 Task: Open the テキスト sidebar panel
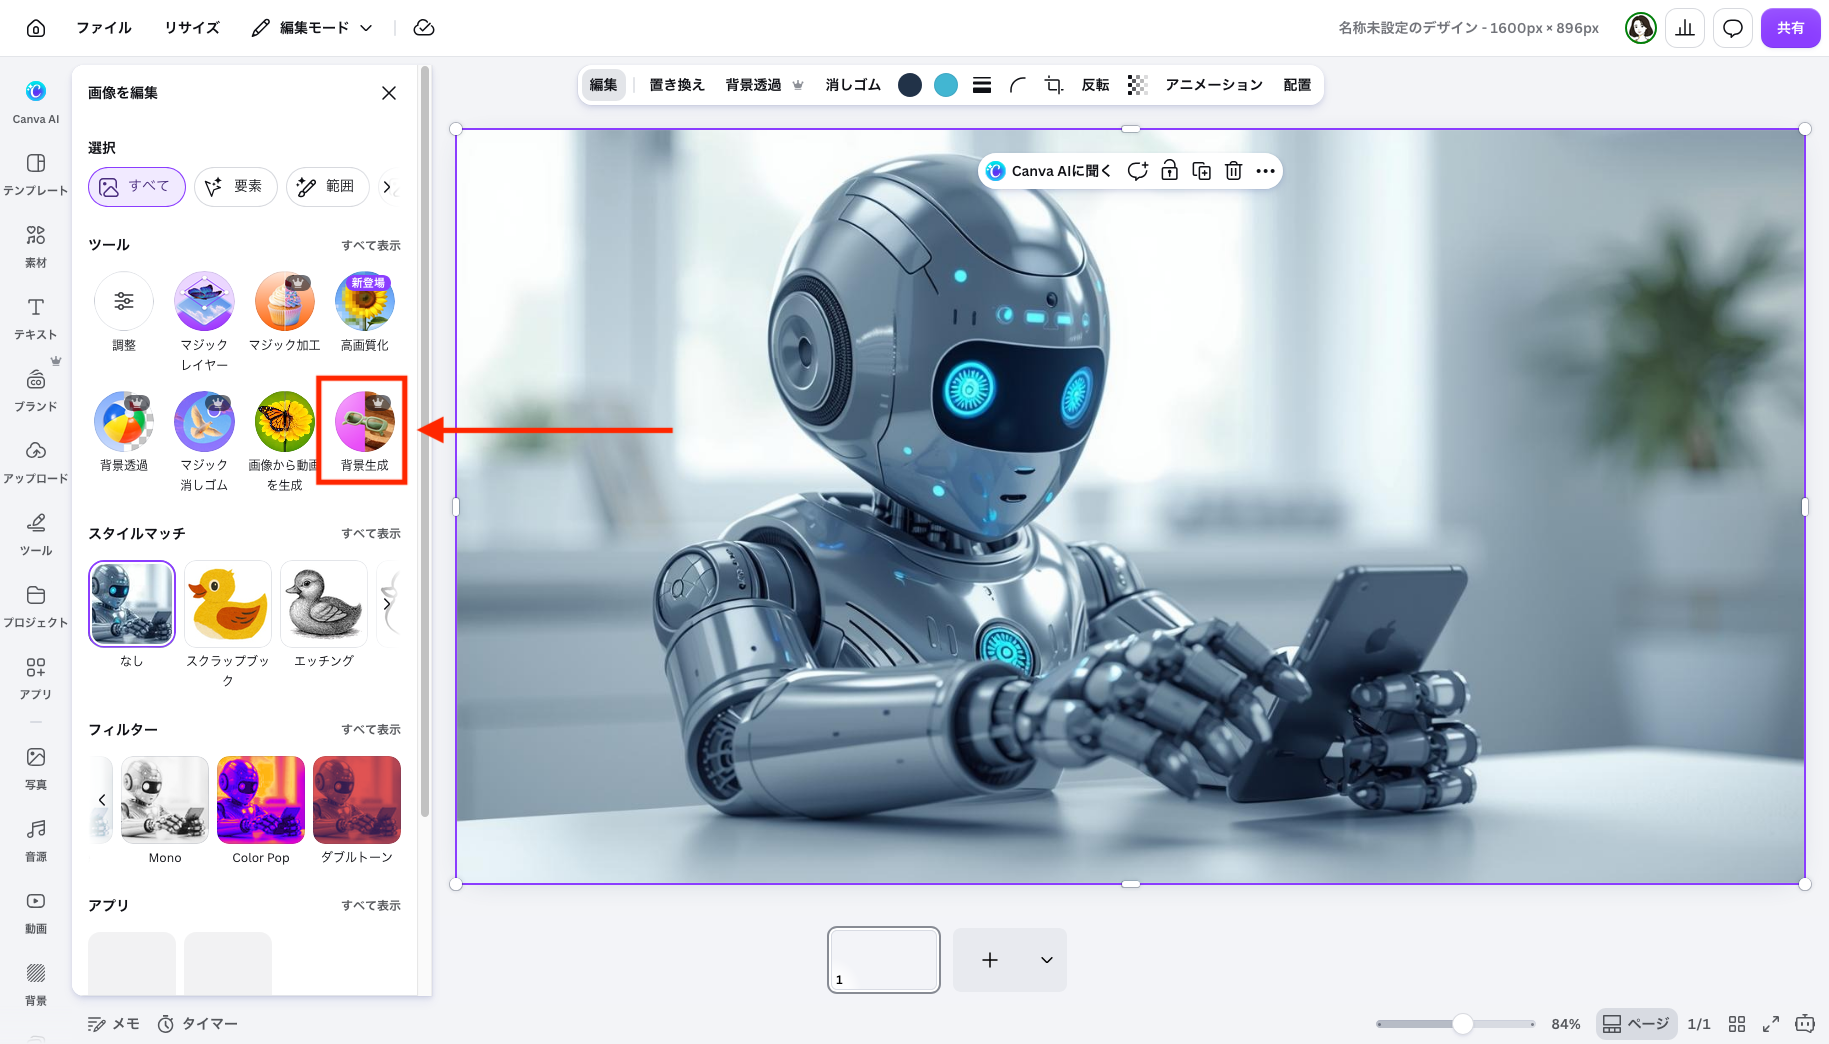coord(36,318)
